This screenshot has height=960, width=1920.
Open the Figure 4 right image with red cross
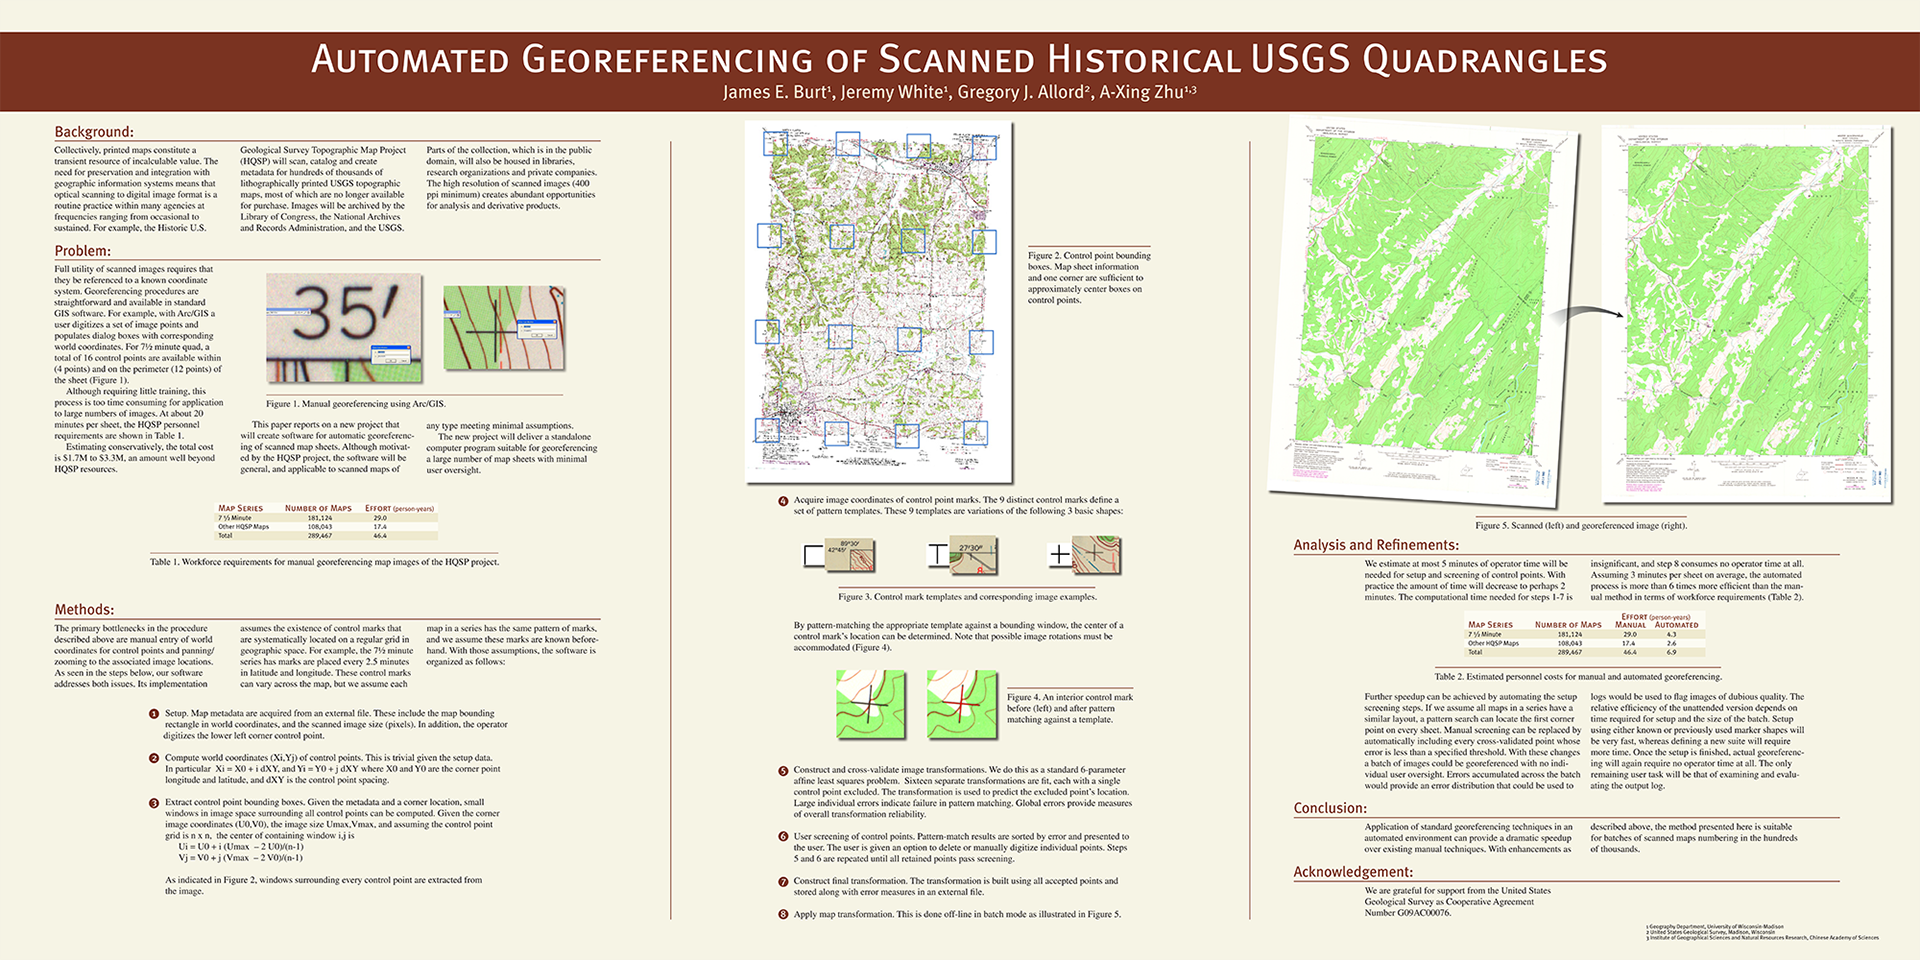[x=962, y=704]
